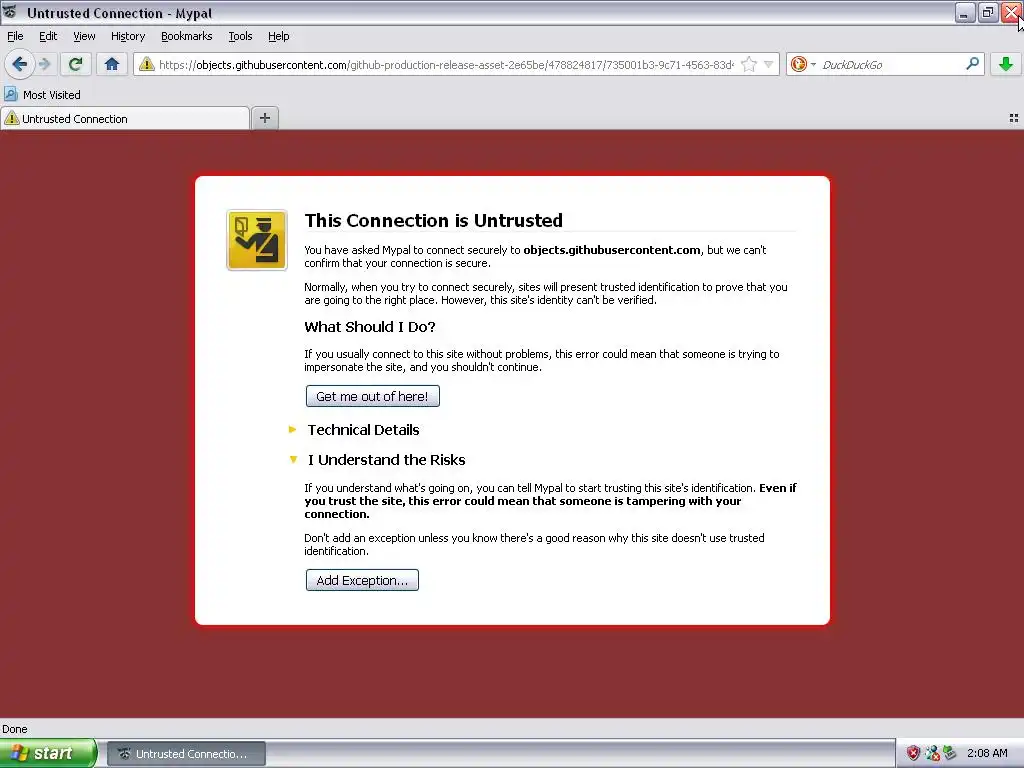Select the Untrusted Connection tab
The image size is (1024, 768).
click(x=125, y=118)
